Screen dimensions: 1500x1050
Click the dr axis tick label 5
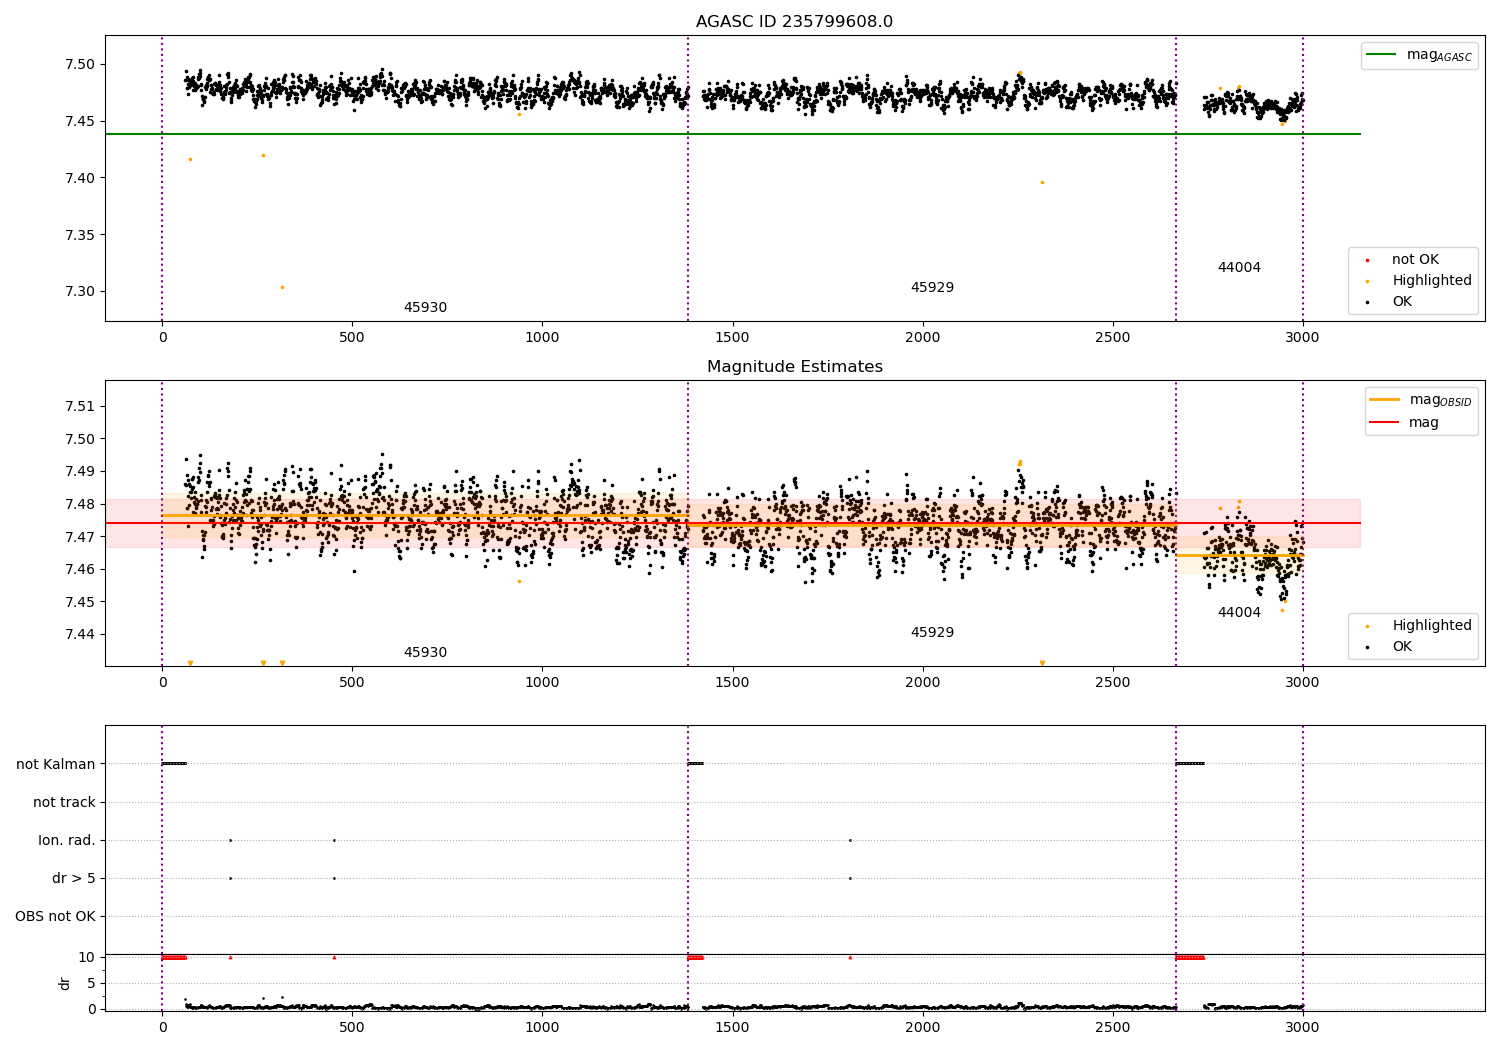[91, 983]
